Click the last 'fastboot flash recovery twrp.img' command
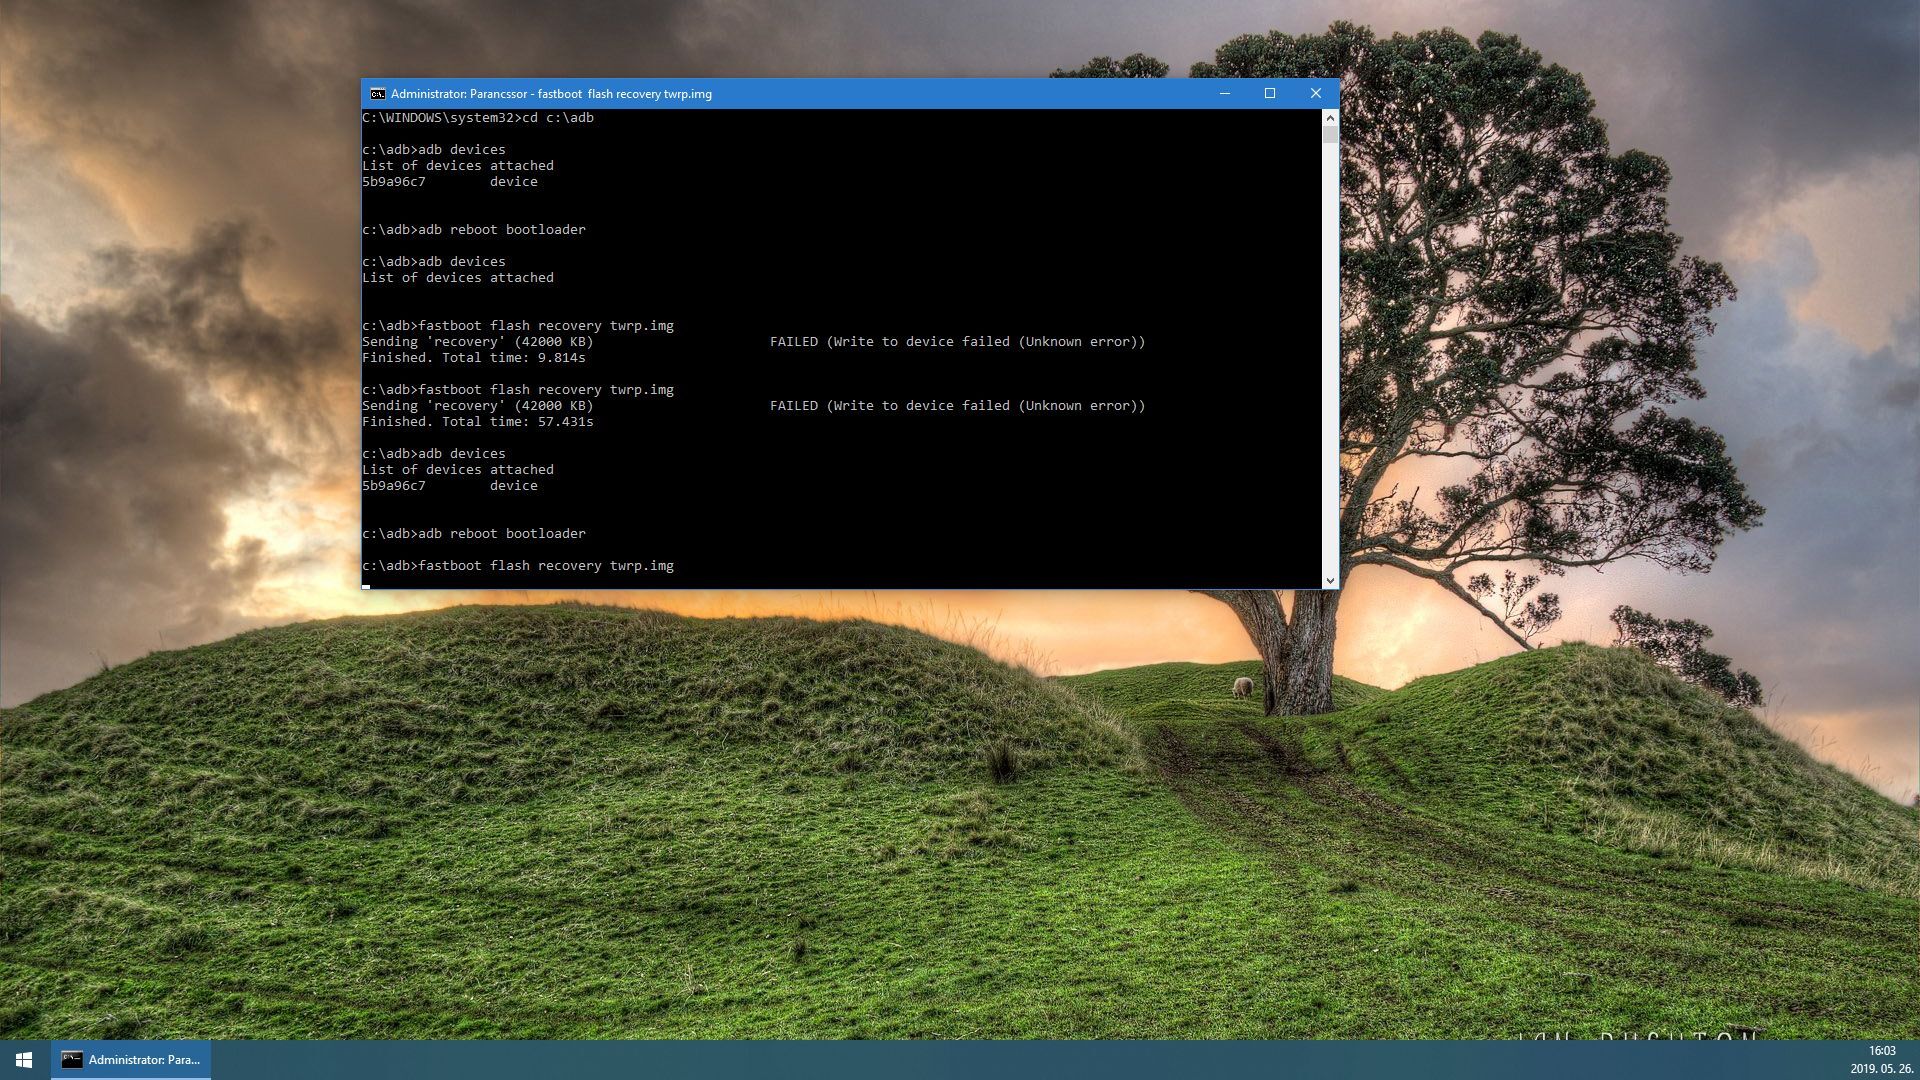The width and height of the screenshot is (1920, 1080). [518, 566]
